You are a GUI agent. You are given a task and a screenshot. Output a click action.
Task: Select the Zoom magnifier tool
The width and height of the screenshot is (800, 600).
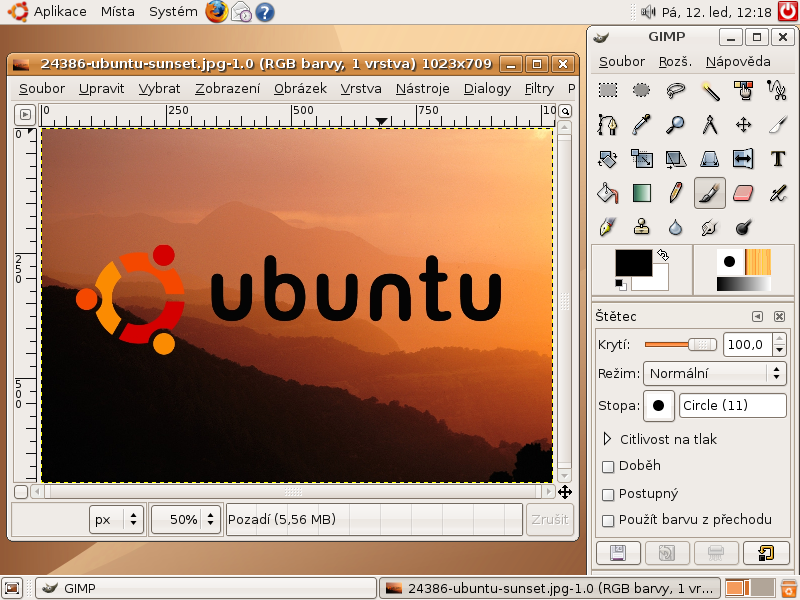(676, 125)
